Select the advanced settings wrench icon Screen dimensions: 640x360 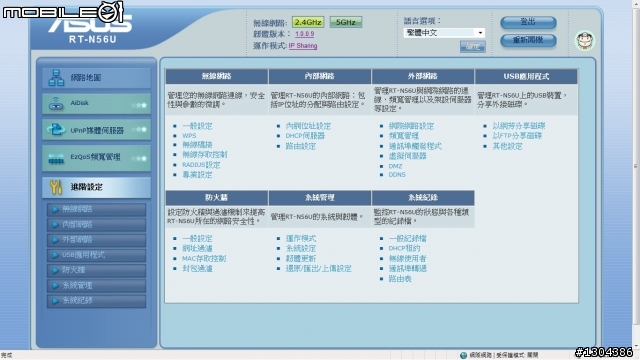(56, 187)
